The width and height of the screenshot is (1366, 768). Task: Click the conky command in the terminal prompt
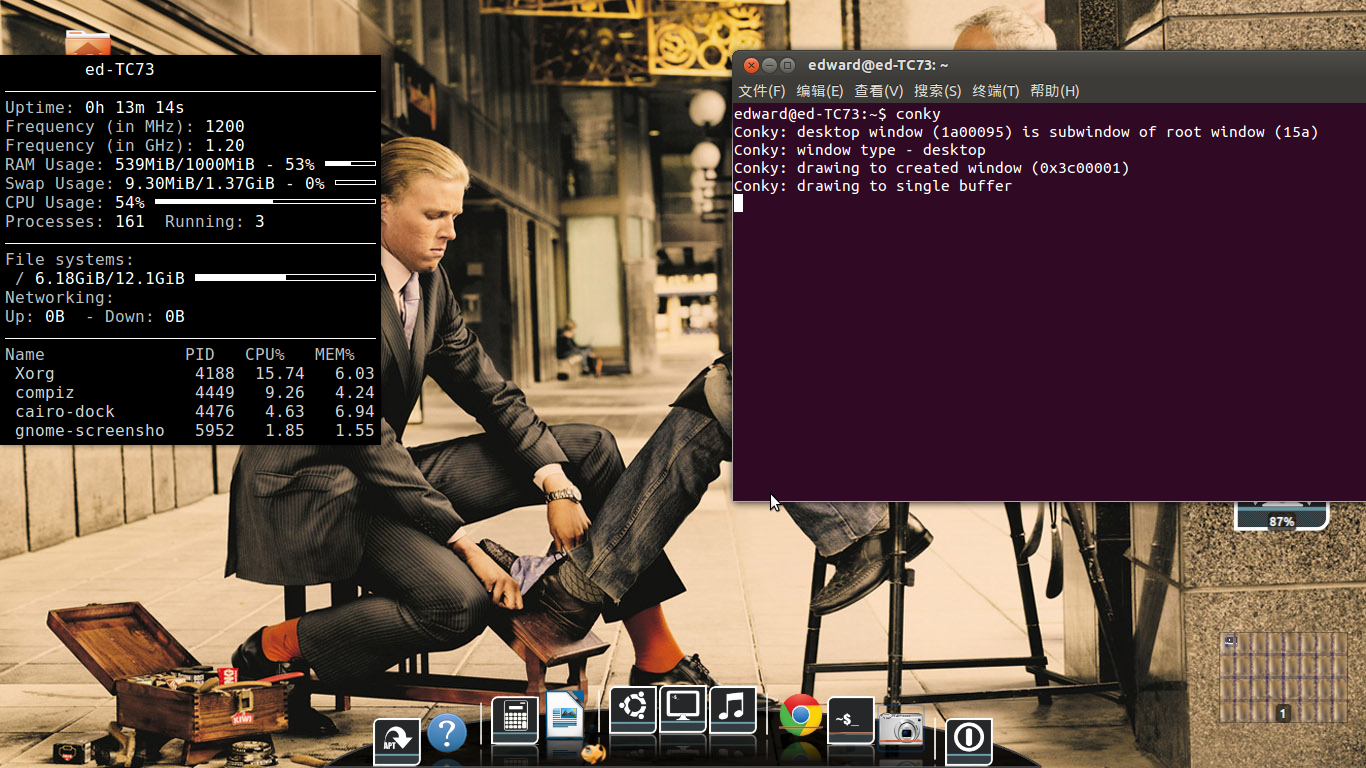(x=918, y=114)
